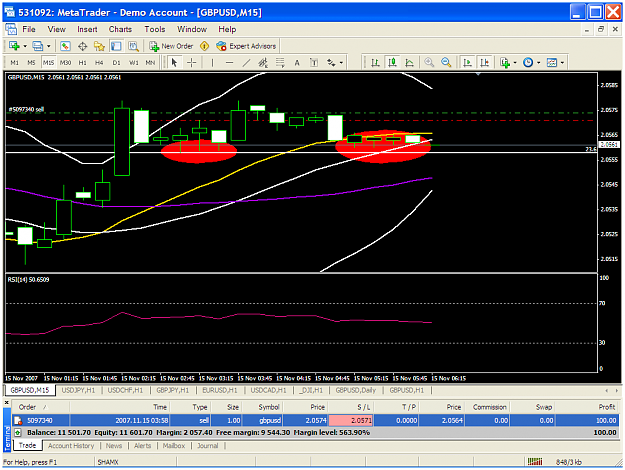625x470 pixels.
Task: Open the Window menu
Action: (x=192, y=29)
